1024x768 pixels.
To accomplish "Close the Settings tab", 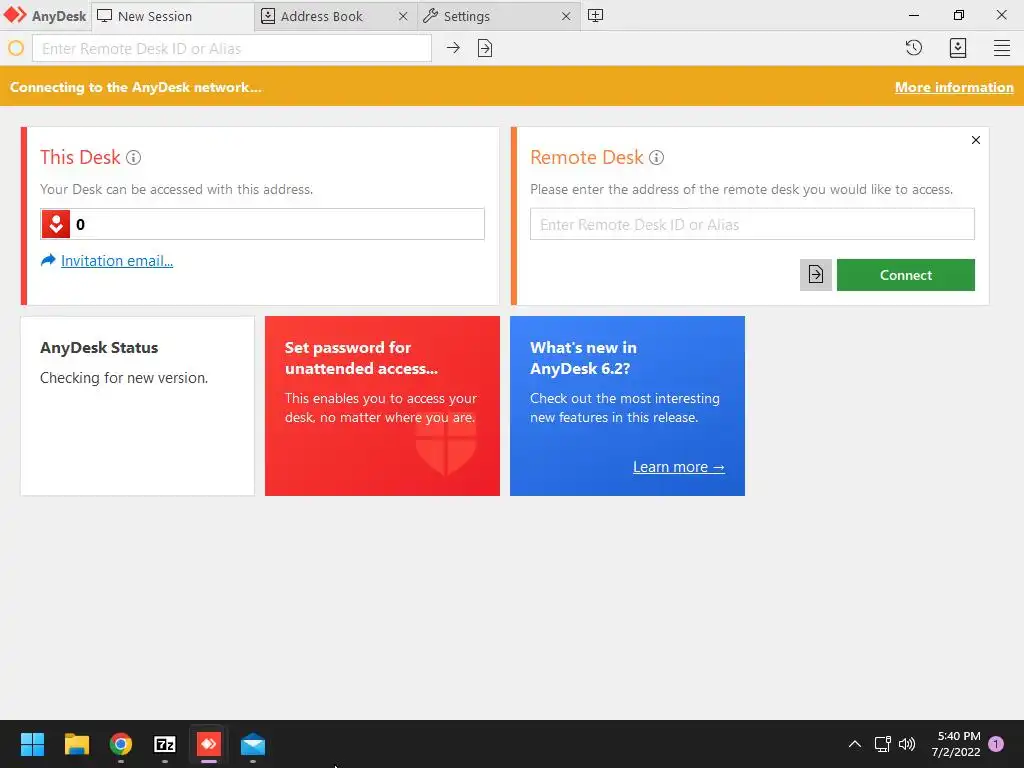I will [x=566, y=16].
